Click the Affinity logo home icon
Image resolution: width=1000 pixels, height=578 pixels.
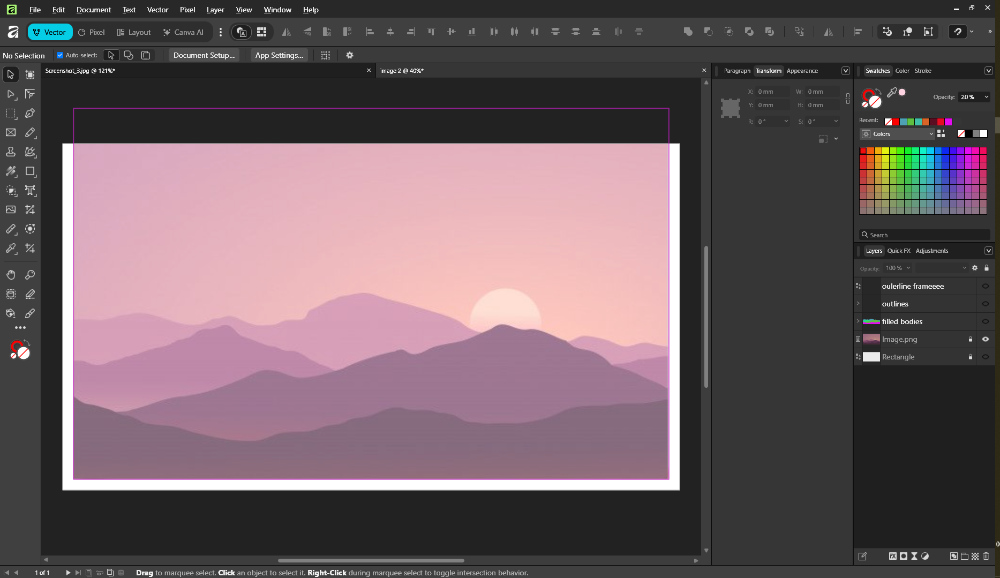tap(13, 32)
